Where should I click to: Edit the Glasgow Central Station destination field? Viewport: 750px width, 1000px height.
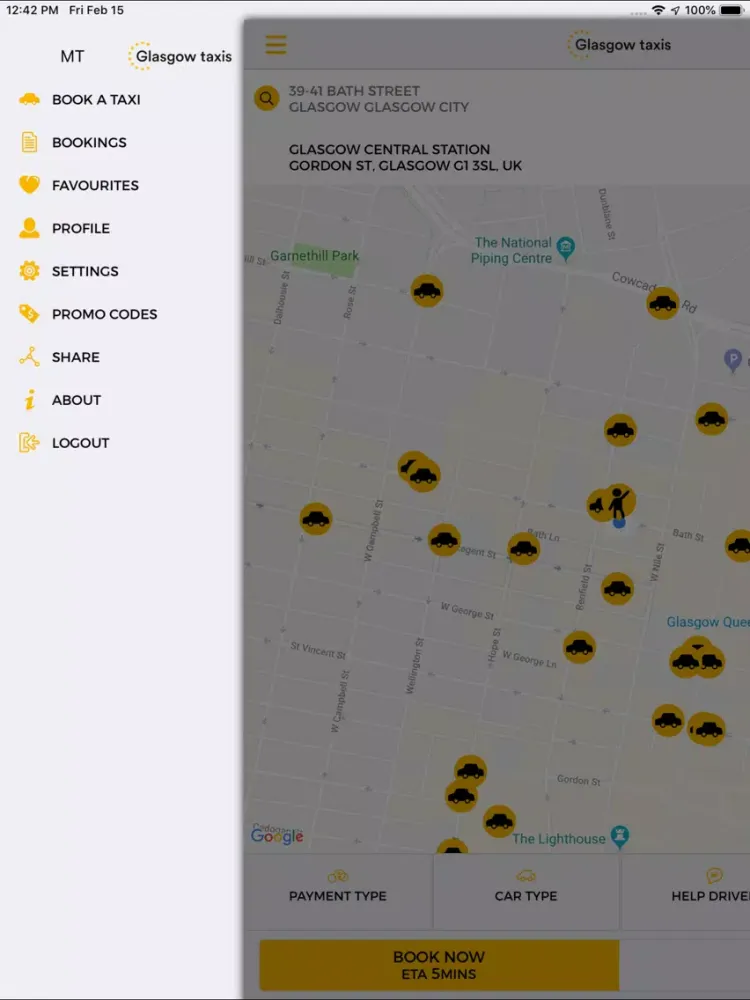tap(406, 157)
